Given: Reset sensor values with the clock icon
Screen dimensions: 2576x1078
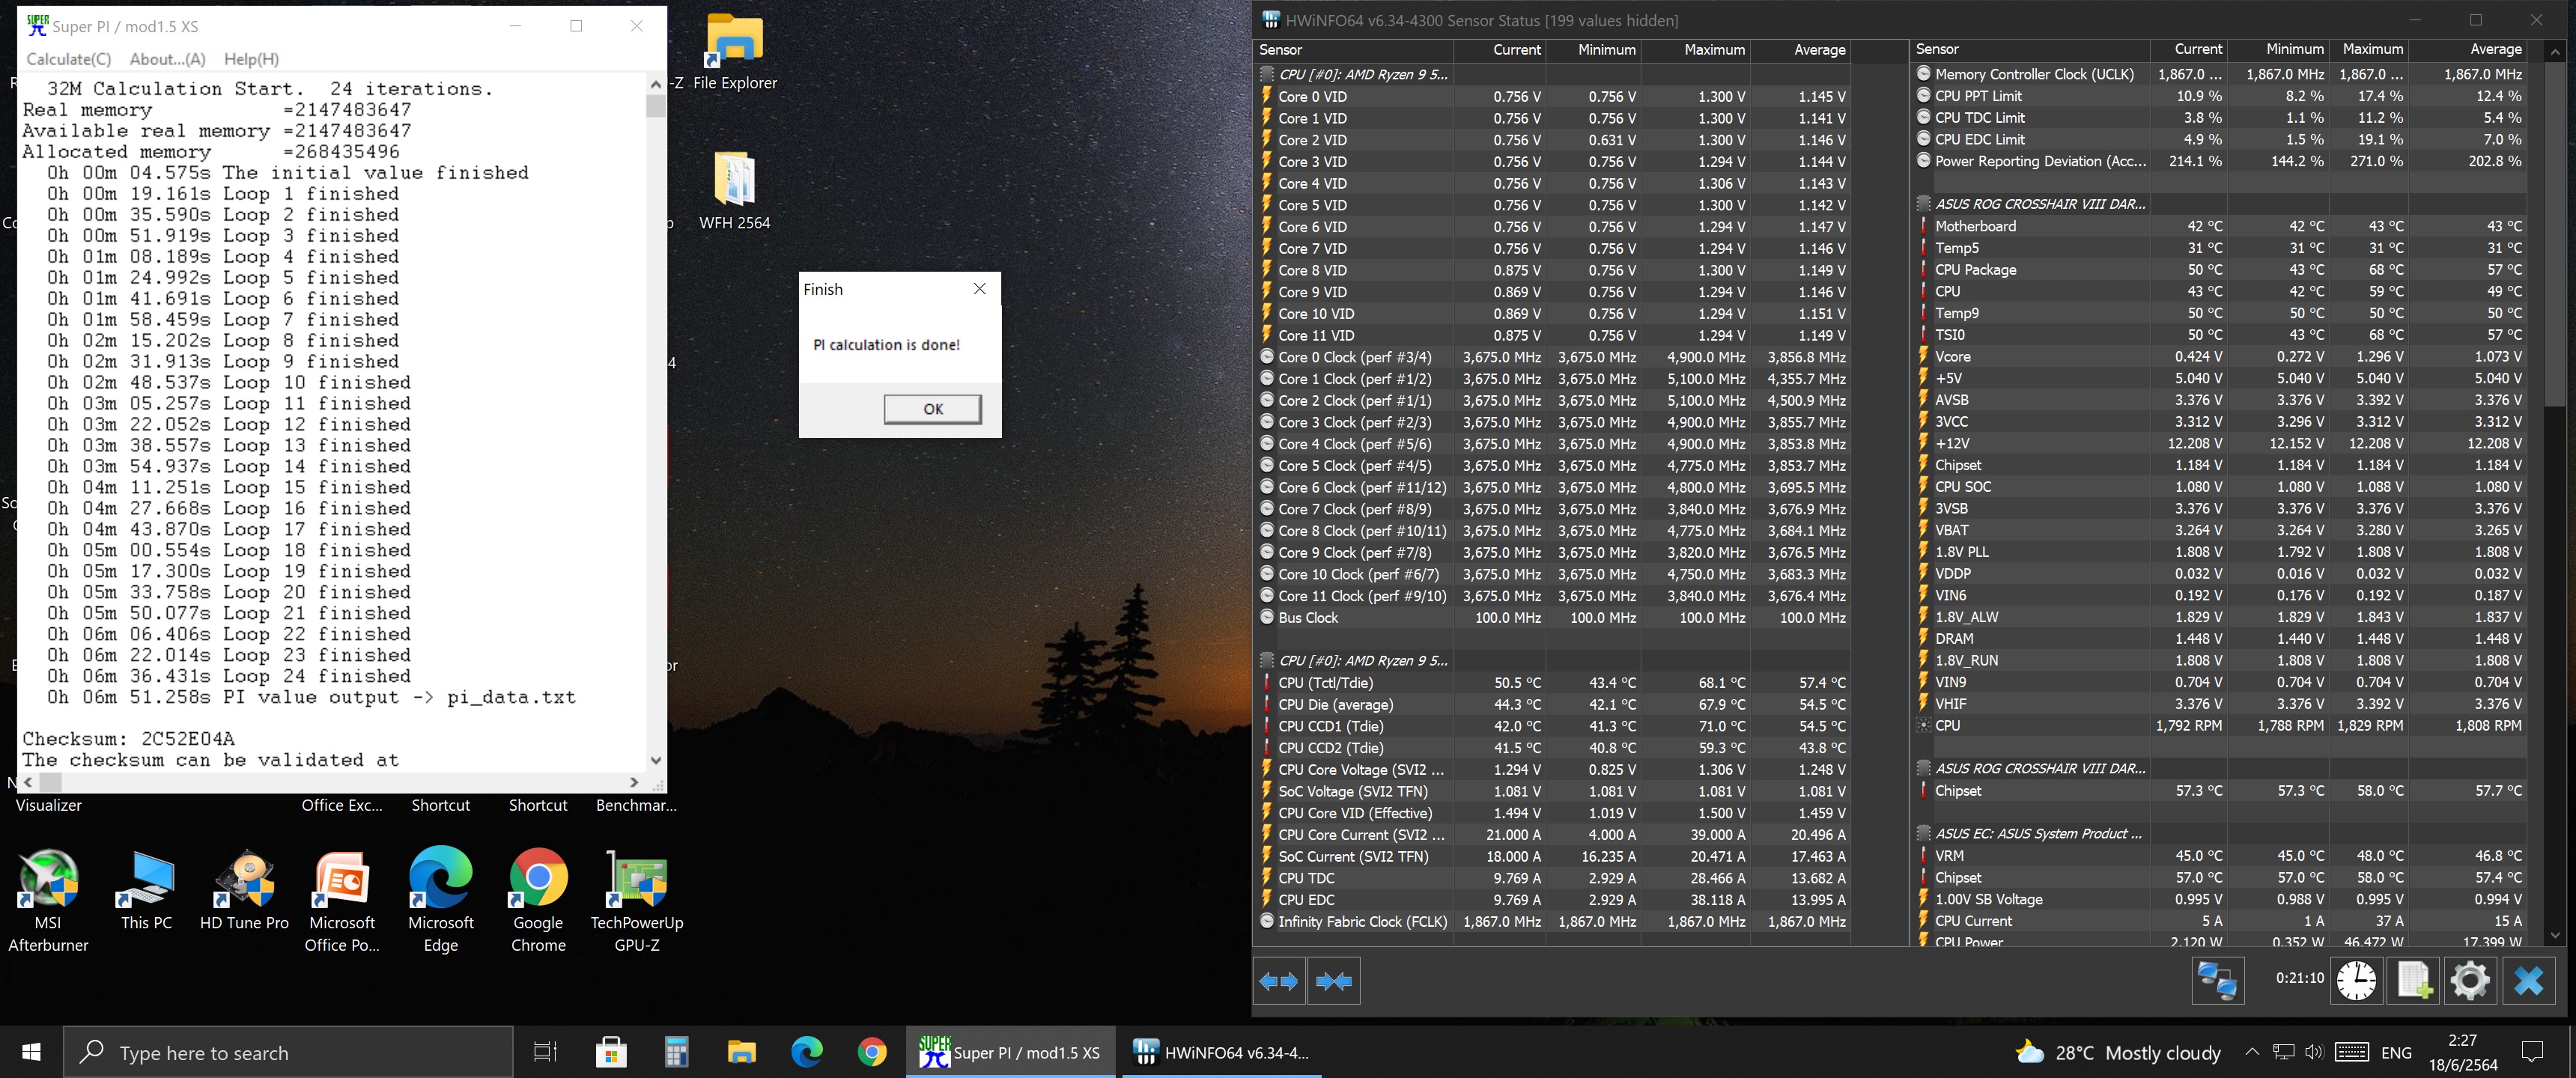Looking at the screenshot, I should click(2356, 980).
